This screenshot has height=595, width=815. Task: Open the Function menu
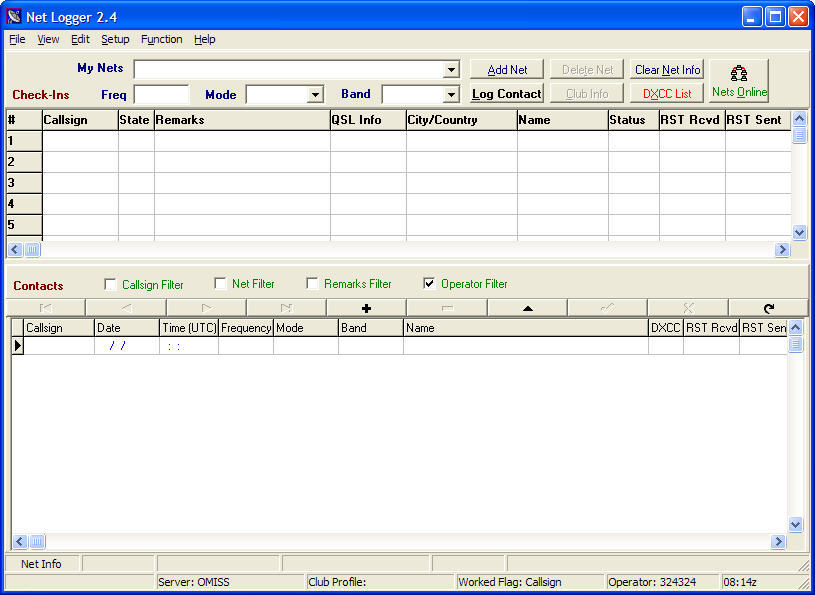162,39
